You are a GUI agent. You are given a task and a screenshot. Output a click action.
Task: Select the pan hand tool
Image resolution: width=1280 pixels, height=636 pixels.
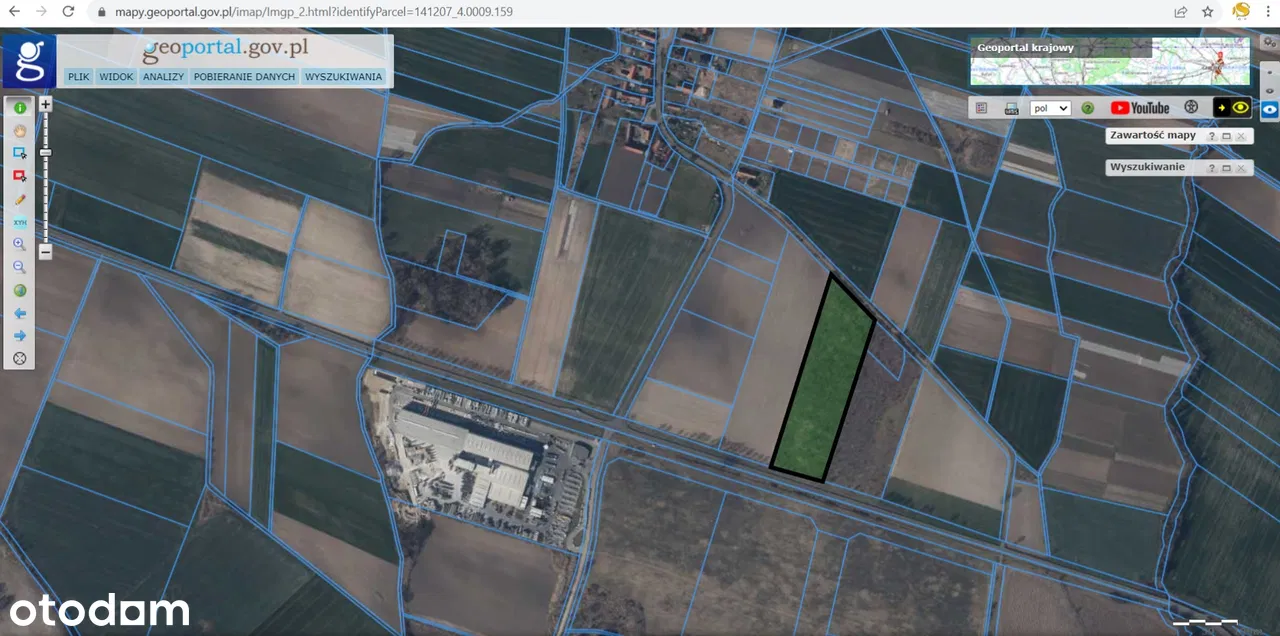19,130
